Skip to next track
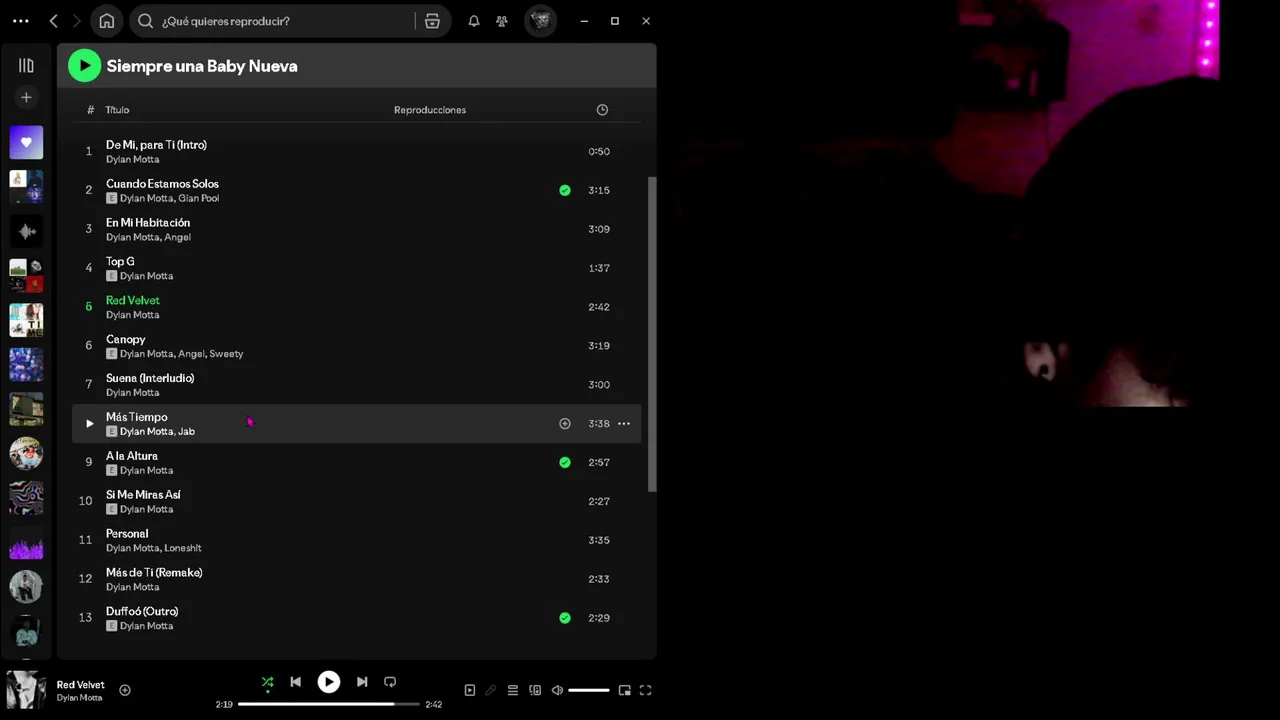Viewport: 1280px width, 720px height. [x=362, y=682]
